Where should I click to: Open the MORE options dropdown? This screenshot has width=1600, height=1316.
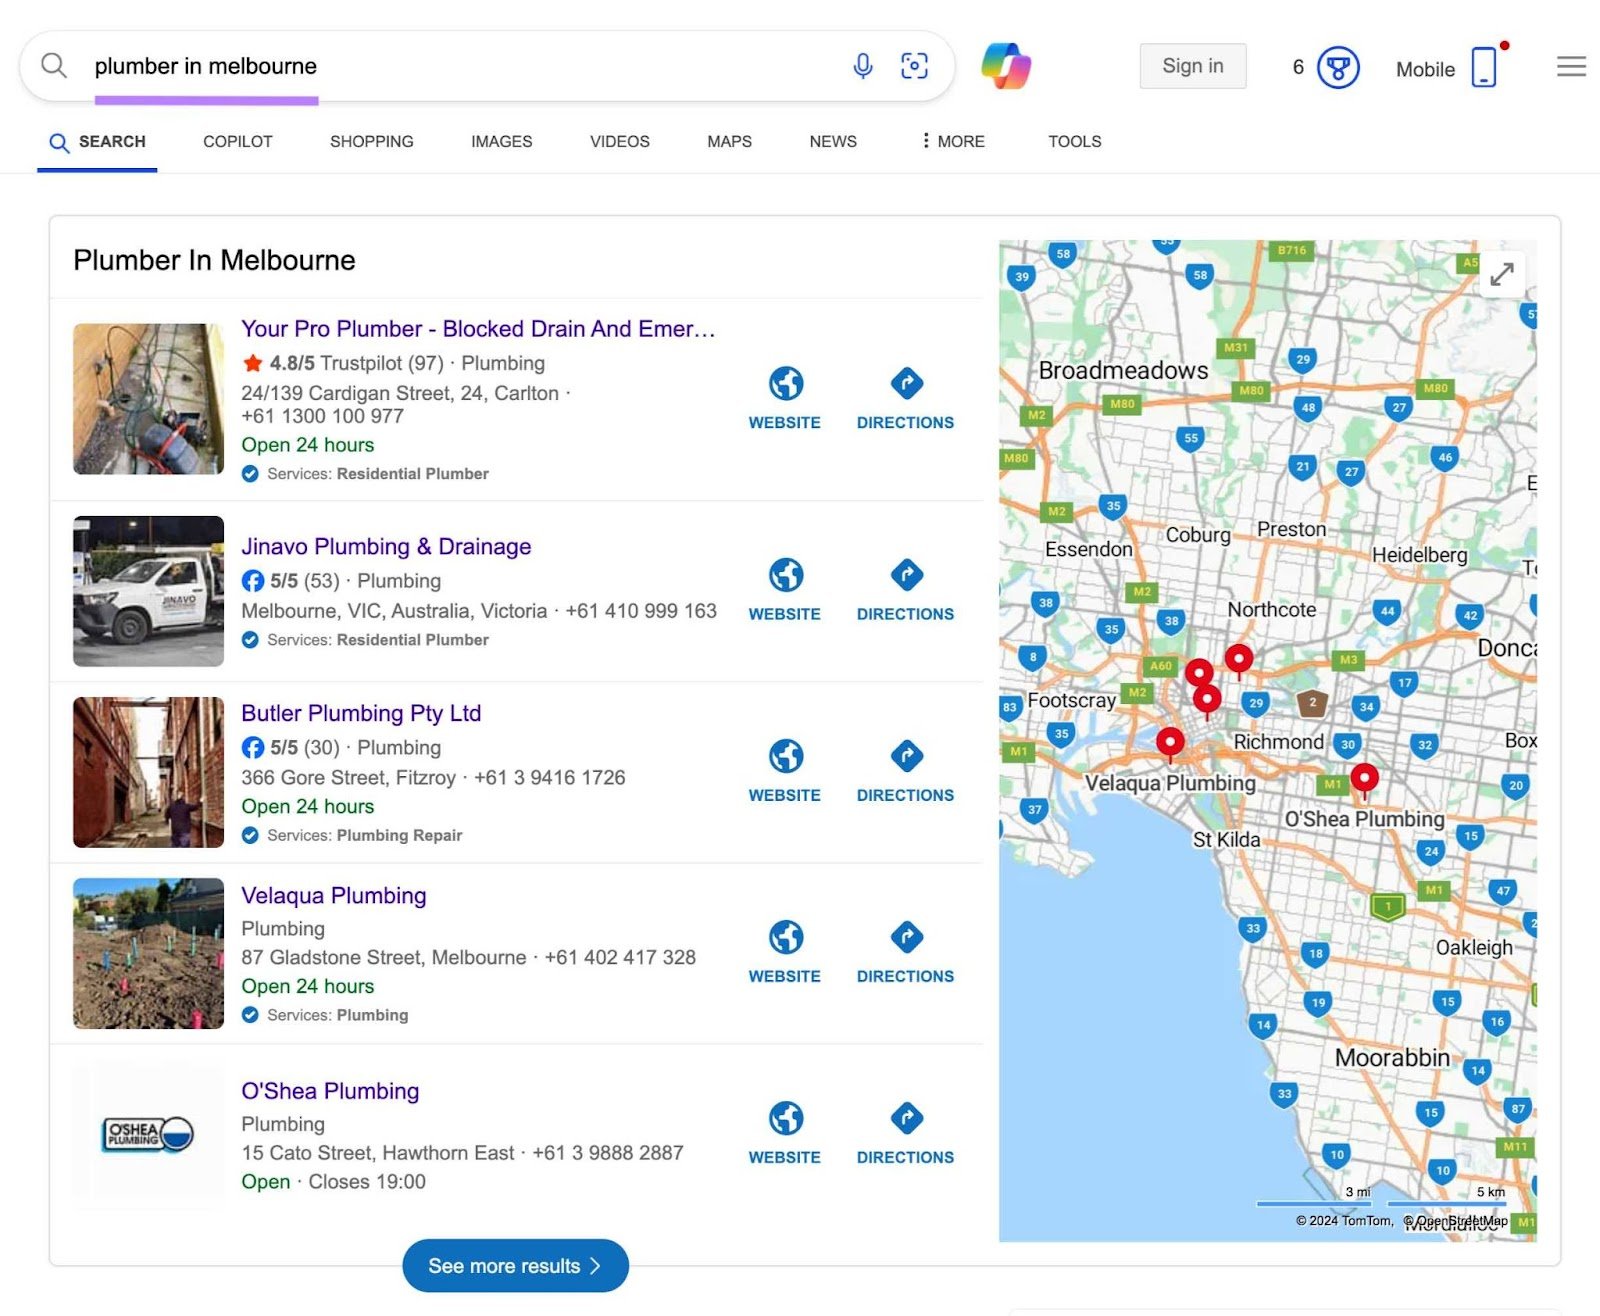point(951,141)
